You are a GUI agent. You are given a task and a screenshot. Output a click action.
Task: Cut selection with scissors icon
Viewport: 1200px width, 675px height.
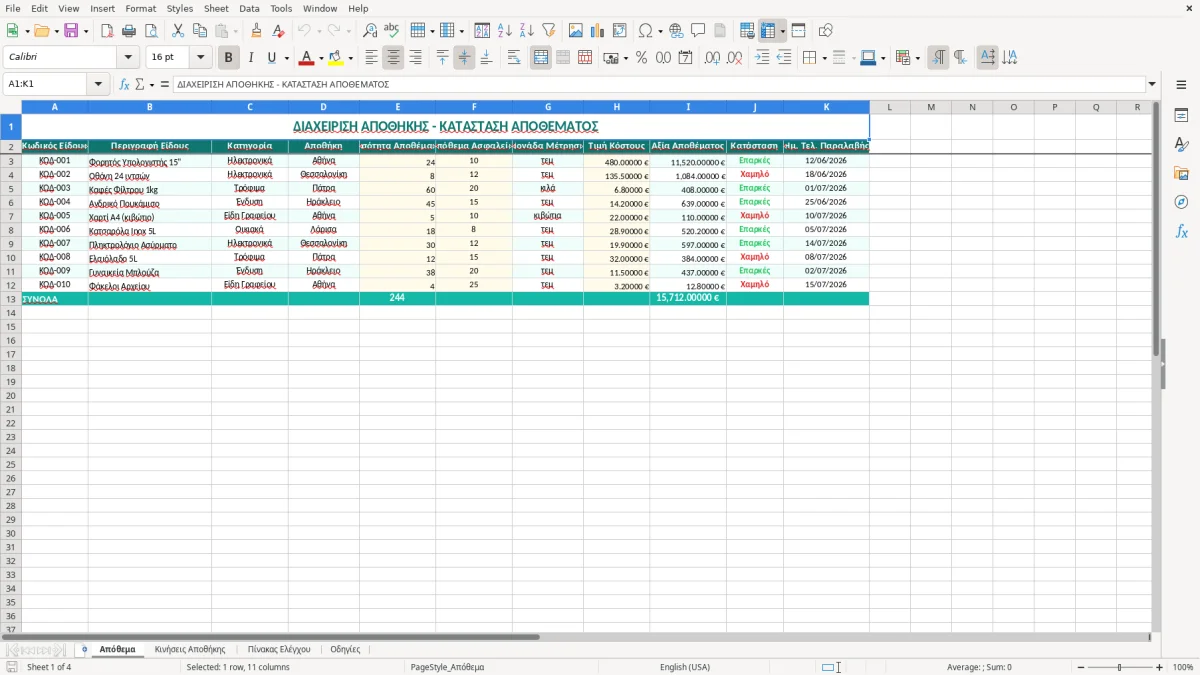tap(177, 31)
